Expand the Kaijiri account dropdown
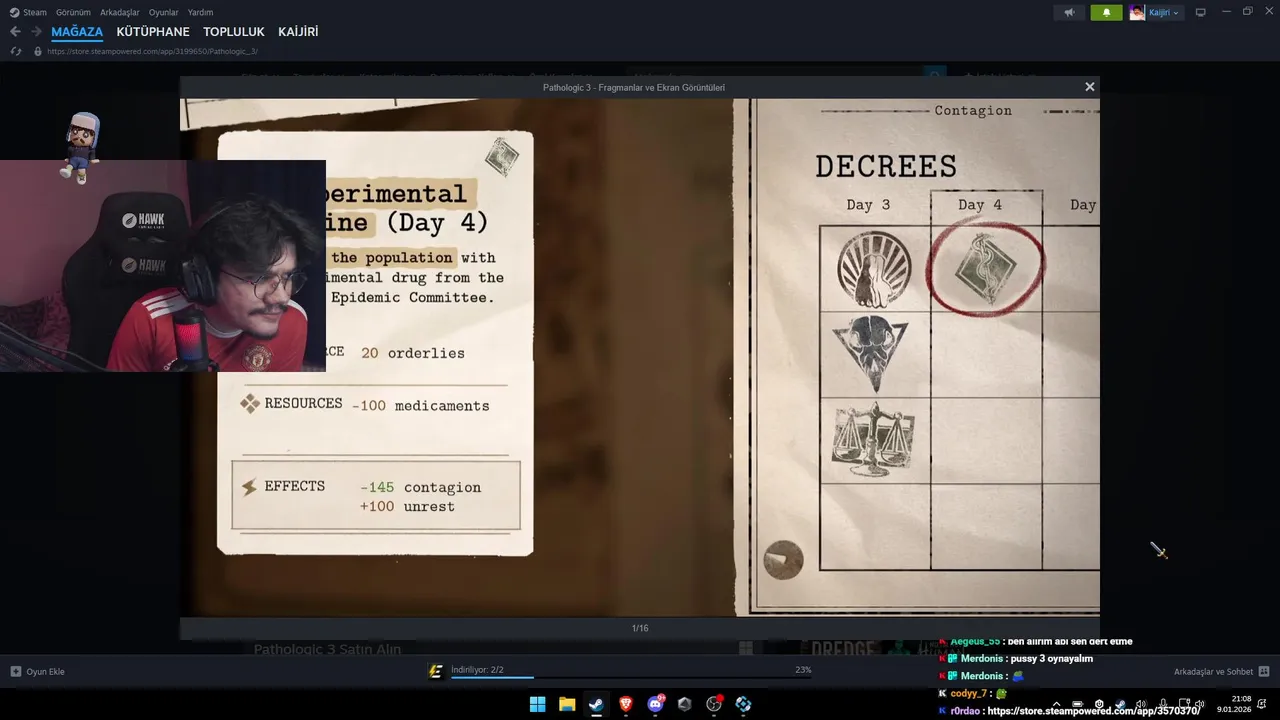 tap(1163, 12)
